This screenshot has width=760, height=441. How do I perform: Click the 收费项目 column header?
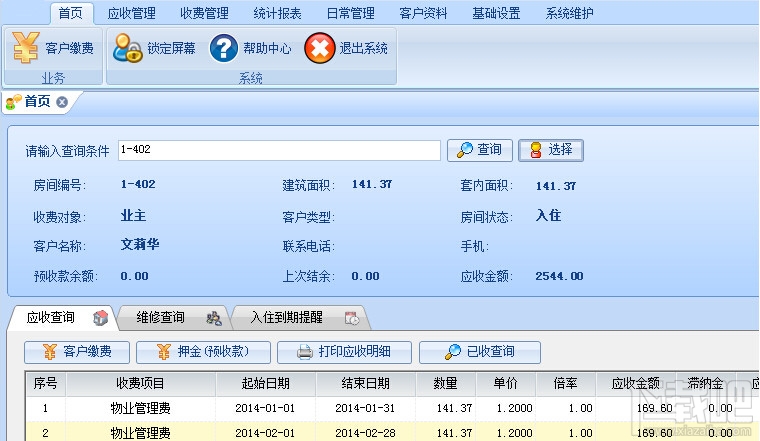tap(141, 384)
